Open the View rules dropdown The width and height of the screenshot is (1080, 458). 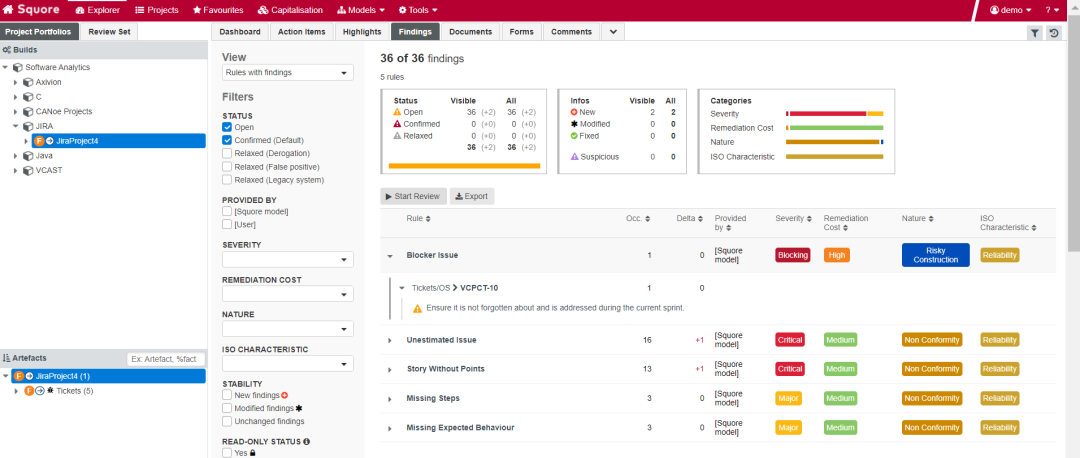pos(288,73)
